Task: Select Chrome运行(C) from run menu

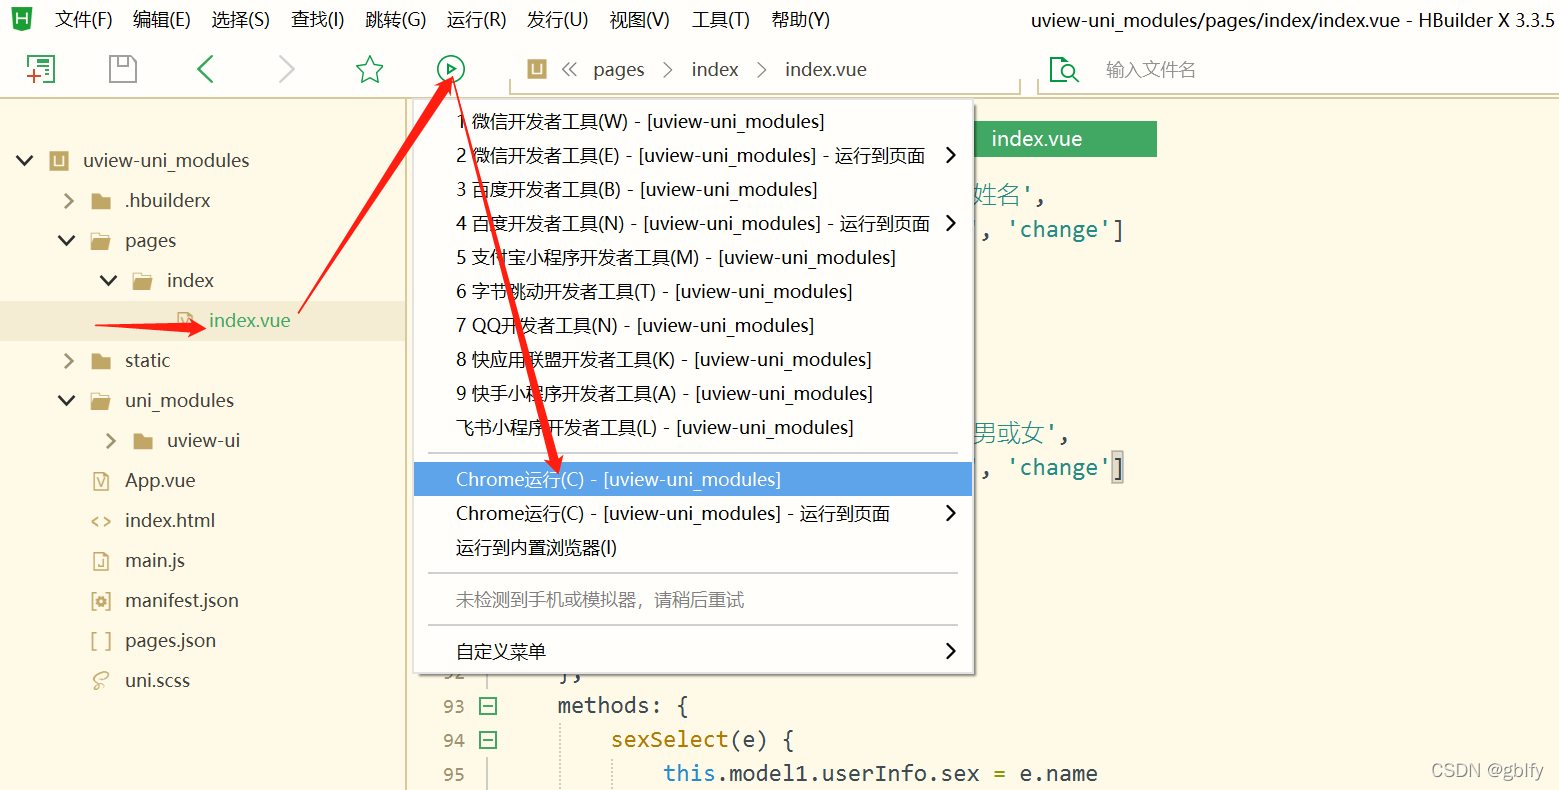Action: pos(617,479)
